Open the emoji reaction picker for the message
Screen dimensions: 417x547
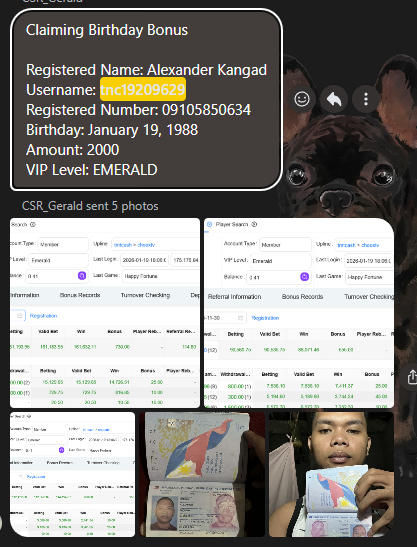(x=302, y=99)
